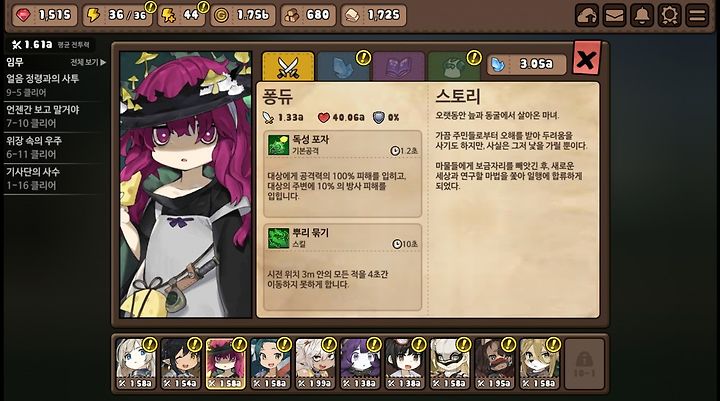Image resolution: width=720 pixels, height=401 pixels.
Task: Switch to the blue crystal tab
Action: [x=343, y=67]
